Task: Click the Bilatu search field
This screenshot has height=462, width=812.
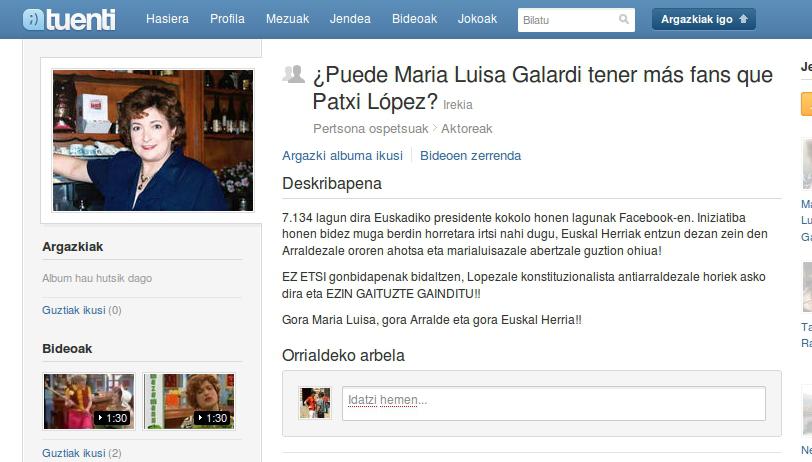Action: (566, 19)
